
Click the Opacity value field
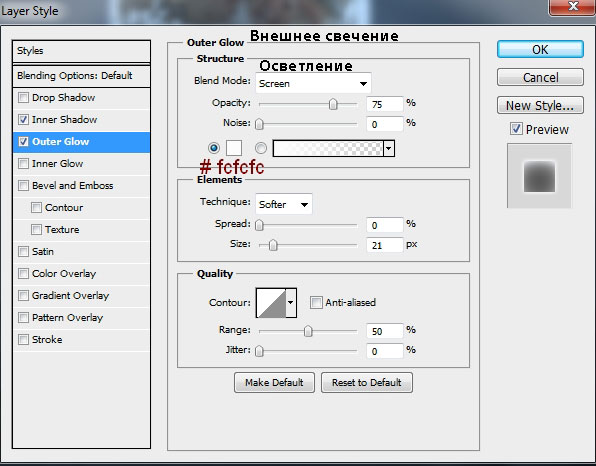tap(385, 104)
